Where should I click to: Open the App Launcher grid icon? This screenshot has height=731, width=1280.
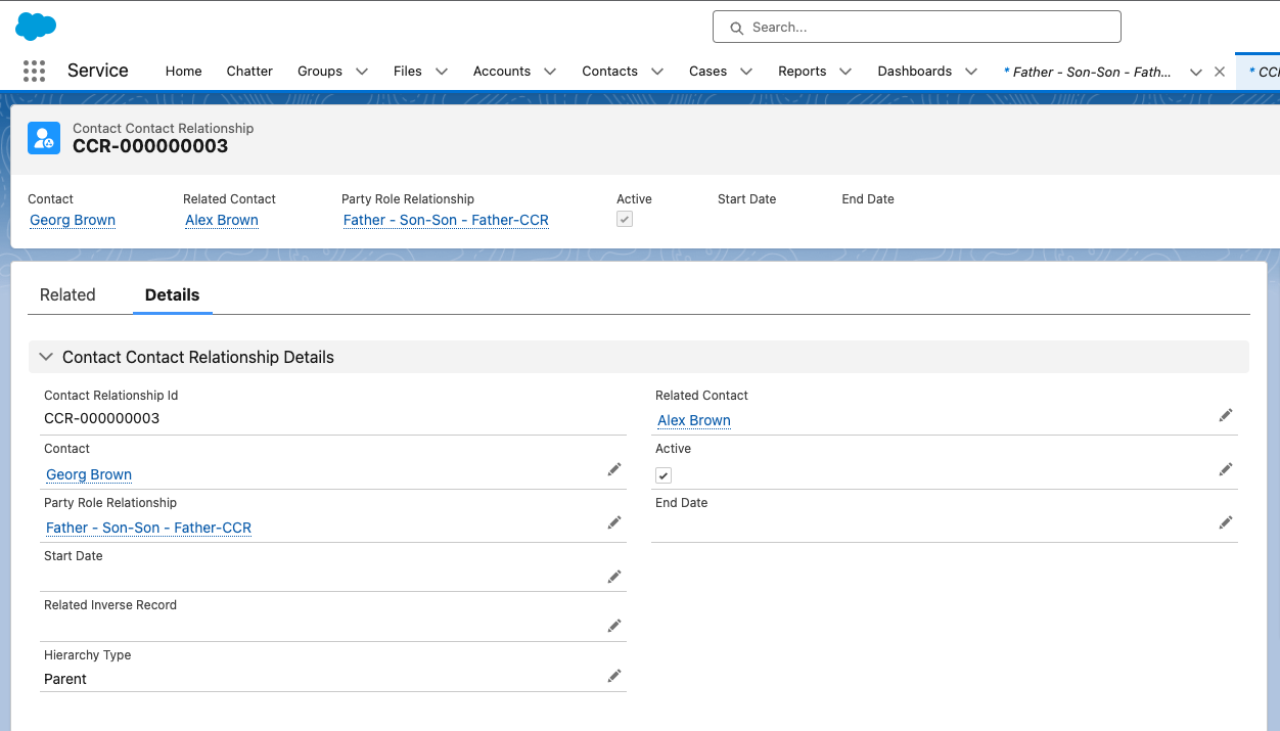pyautogui.click(x=34, y=71)
